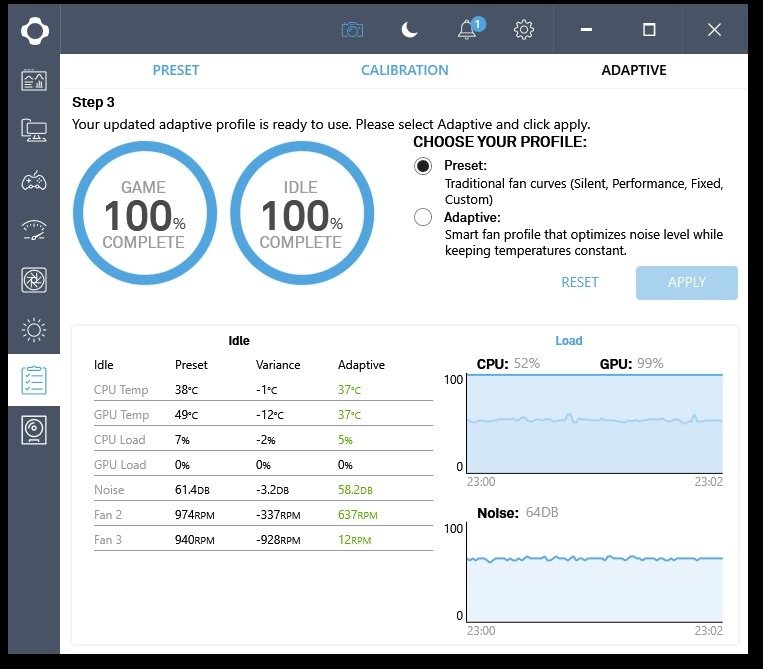
Task: Switch to the PRESET tab
Action: click(176, 70)
